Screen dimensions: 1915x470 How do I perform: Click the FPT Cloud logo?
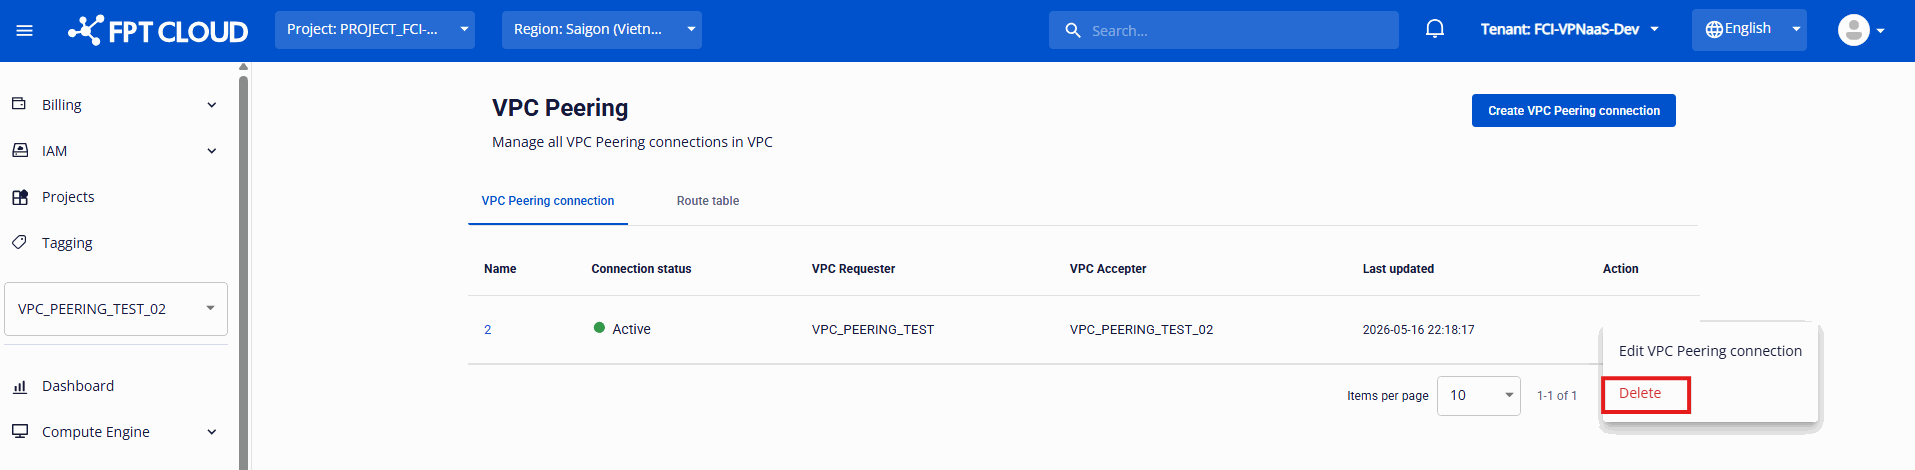click(158, 31)
